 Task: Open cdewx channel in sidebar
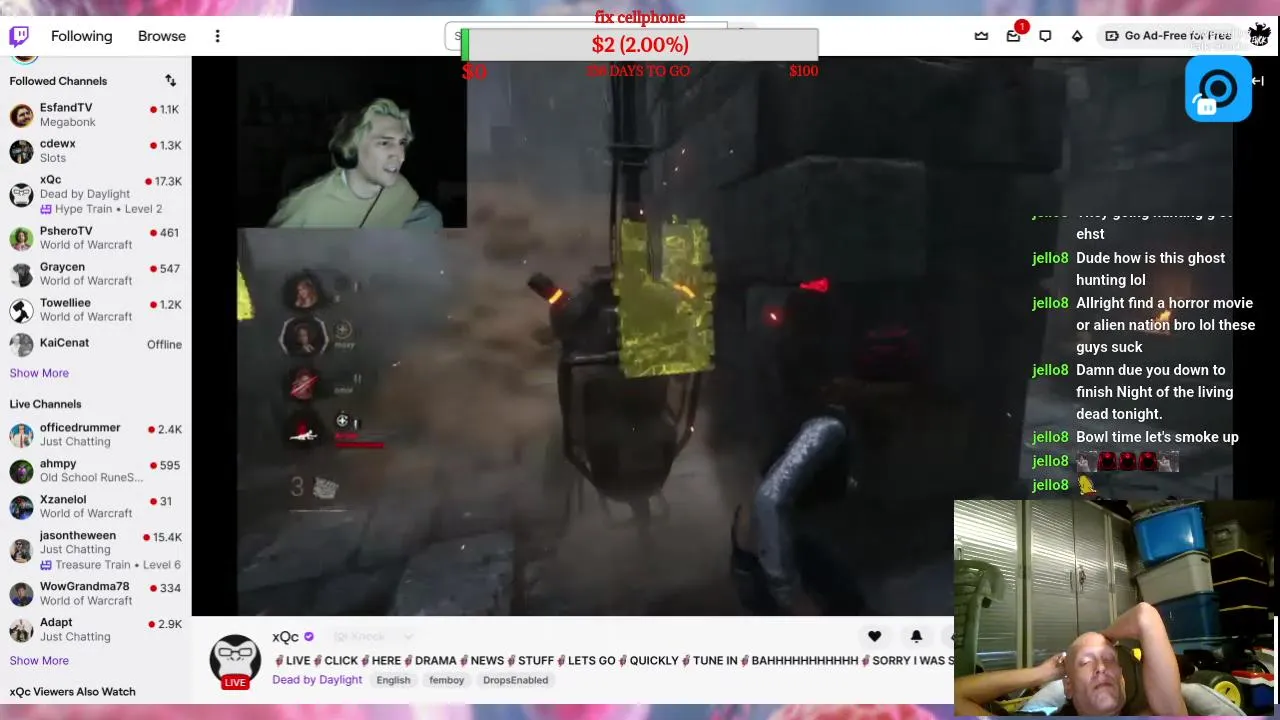pos(95,151)
